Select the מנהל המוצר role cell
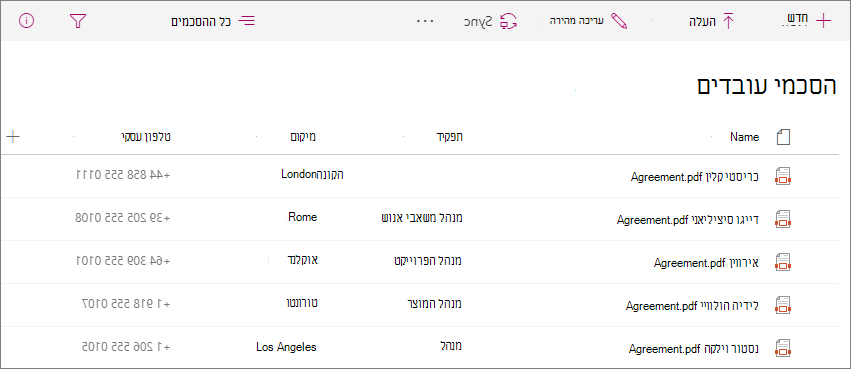 point(434,303)
